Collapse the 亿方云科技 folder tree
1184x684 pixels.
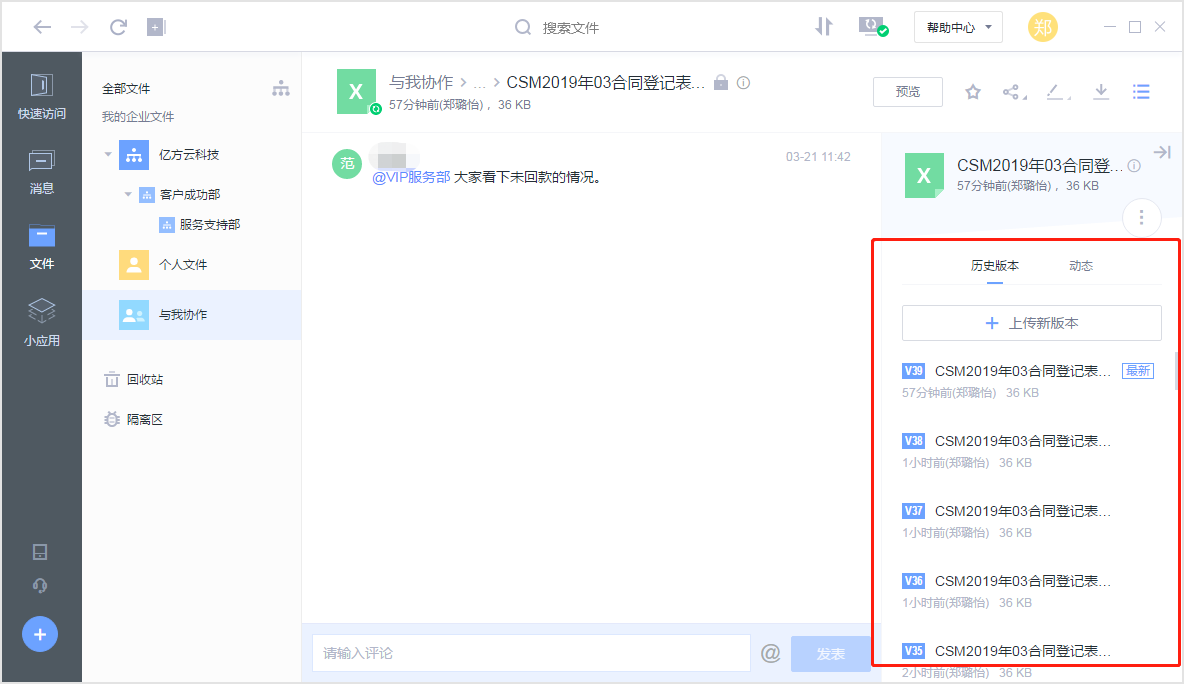[108, 154]
